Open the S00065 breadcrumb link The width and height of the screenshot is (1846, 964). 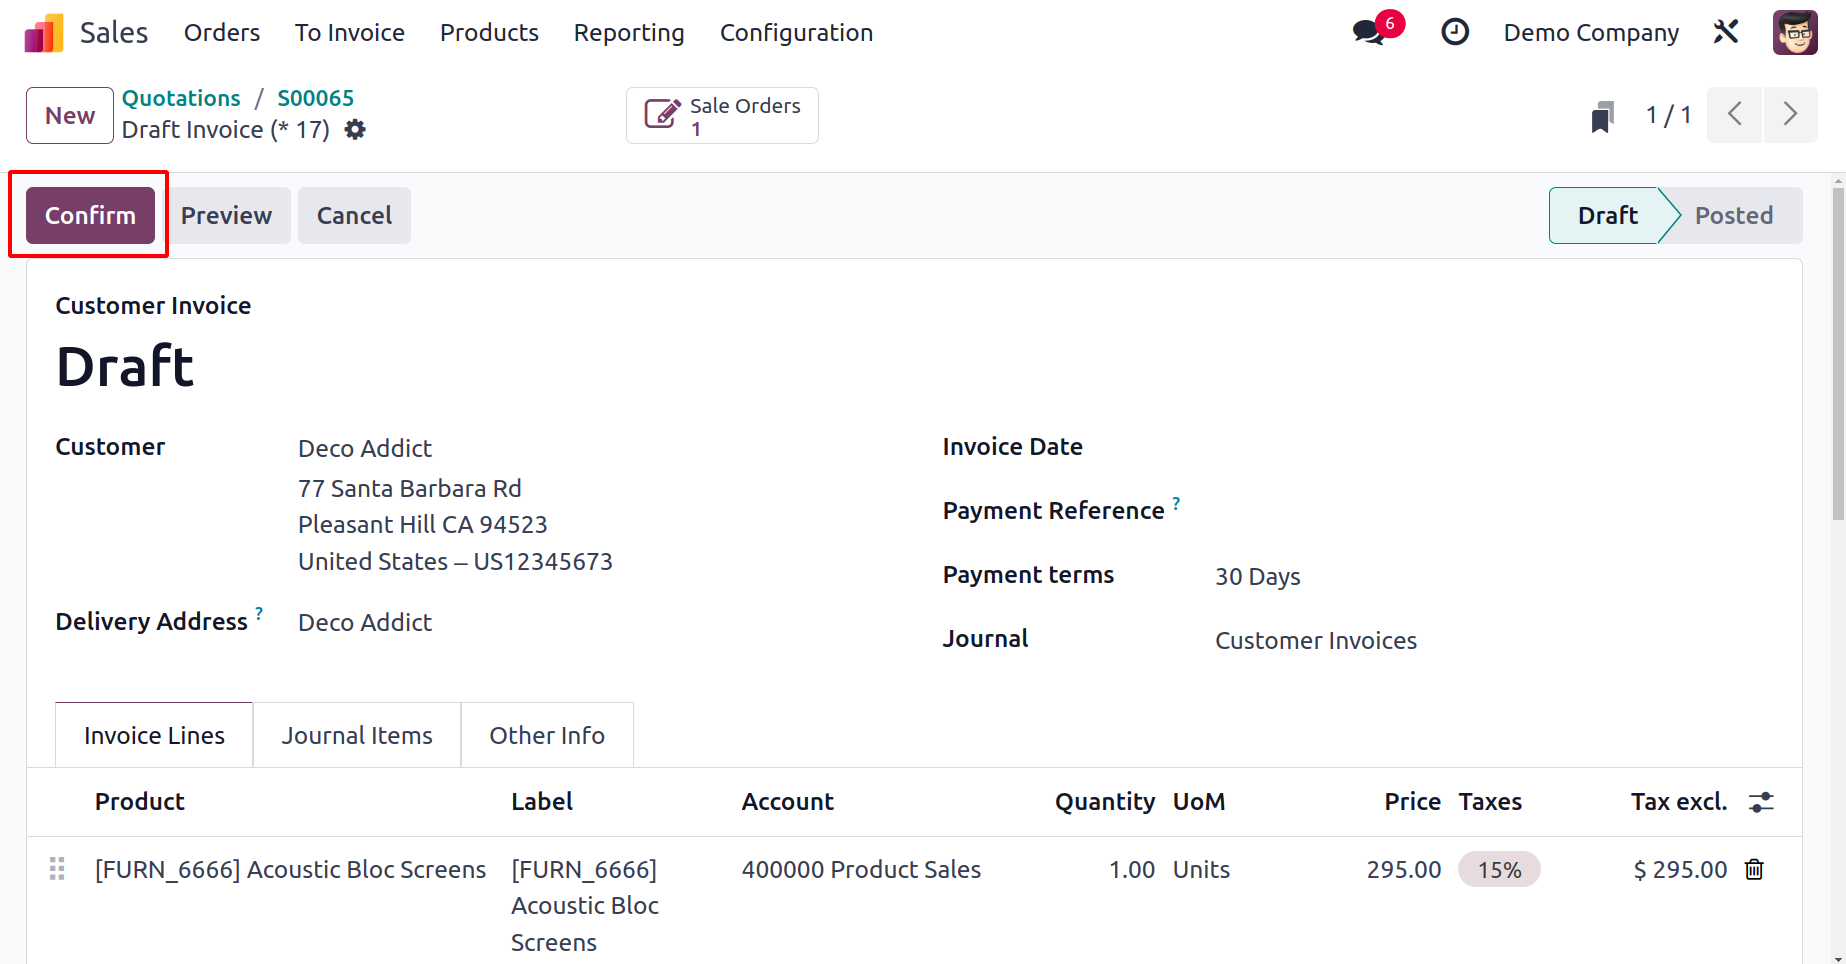[x=316, y=98]
